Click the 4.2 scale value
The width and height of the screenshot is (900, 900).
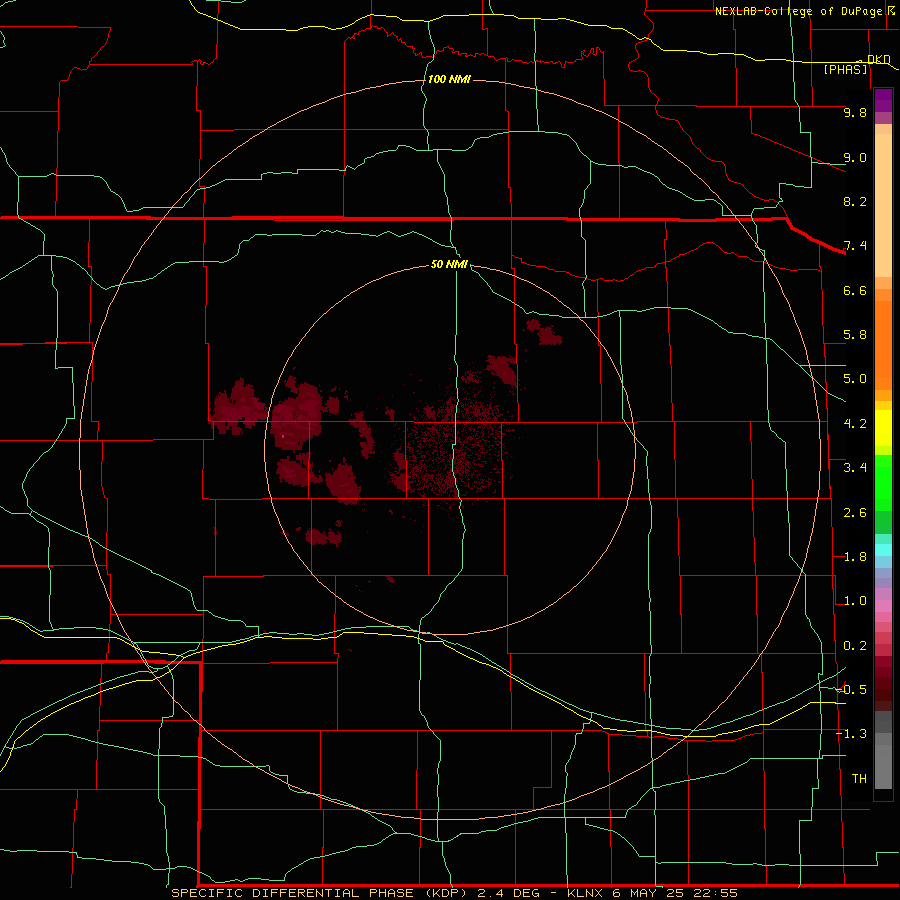855,424
